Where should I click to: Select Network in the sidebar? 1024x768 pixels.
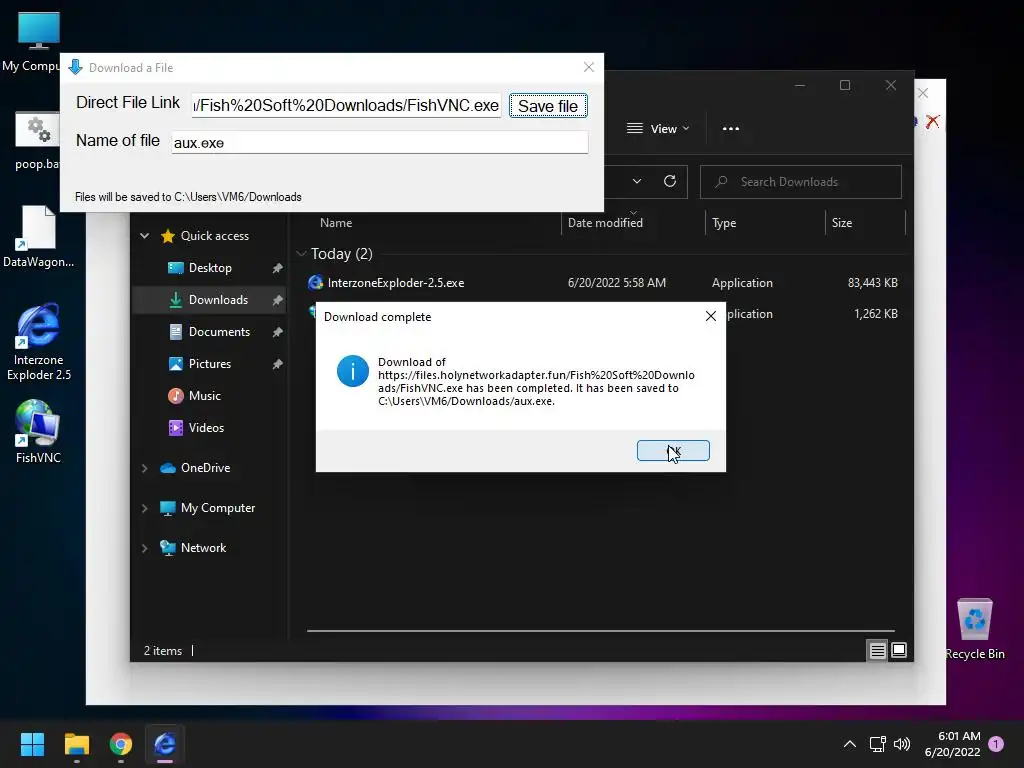(203, 548)
